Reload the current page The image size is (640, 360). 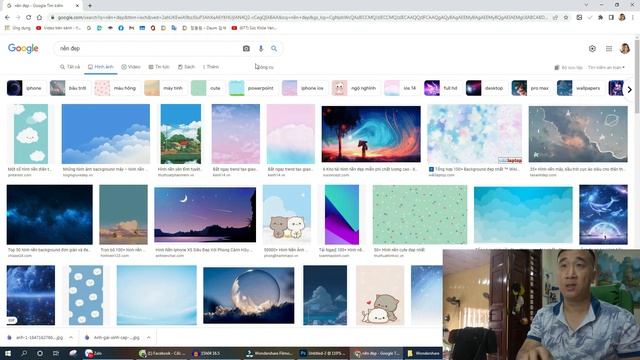point(29,17)
